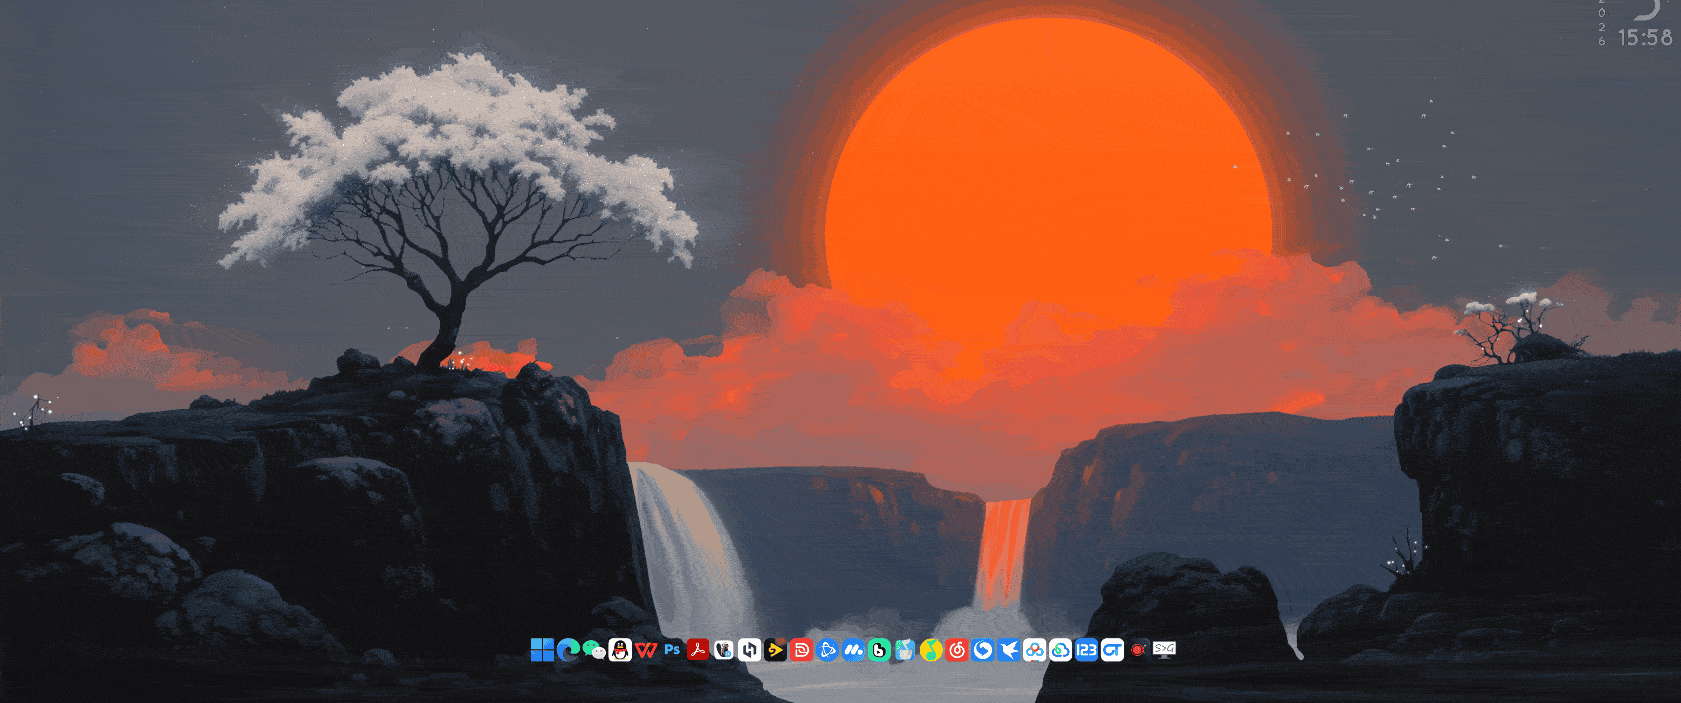The image size is (1681, 703).
Task: Launch the blue striped-m chat app
Action: point(853,650)
